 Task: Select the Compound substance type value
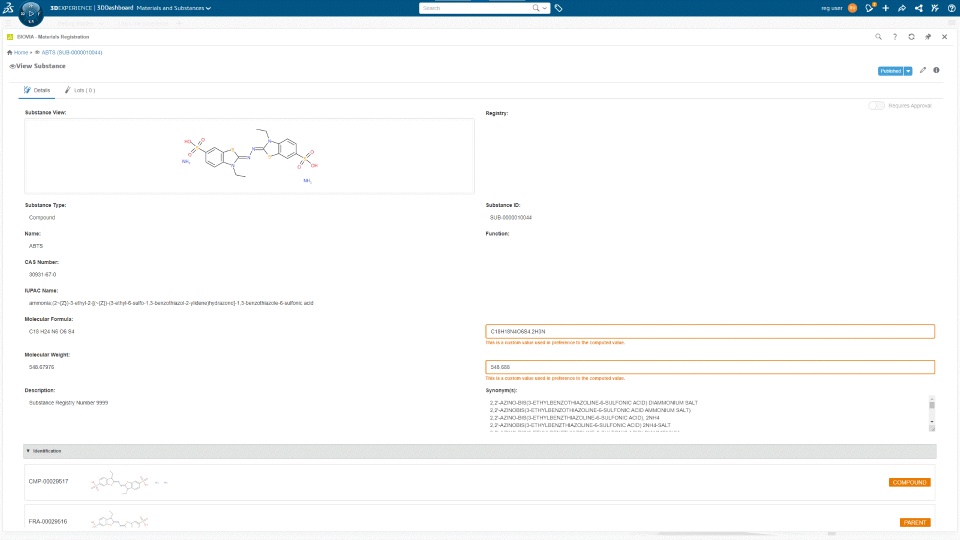point(42,217)
